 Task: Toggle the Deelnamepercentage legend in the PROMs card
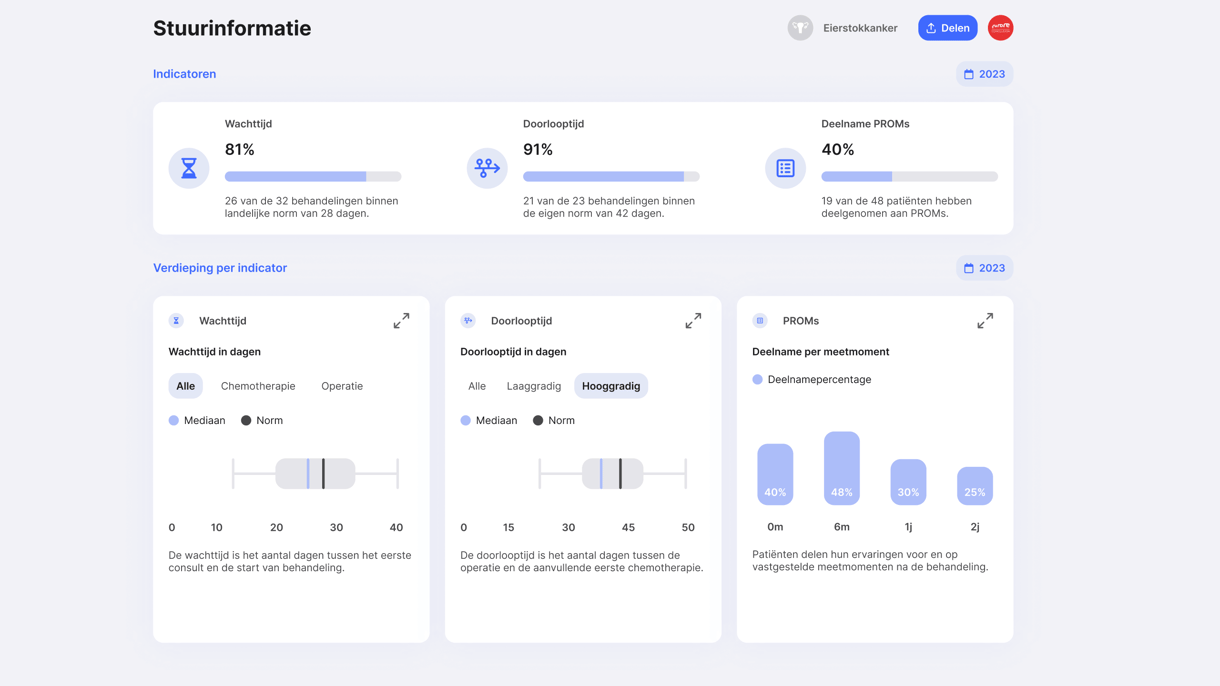pyautogui.click(x=814, y=379)
